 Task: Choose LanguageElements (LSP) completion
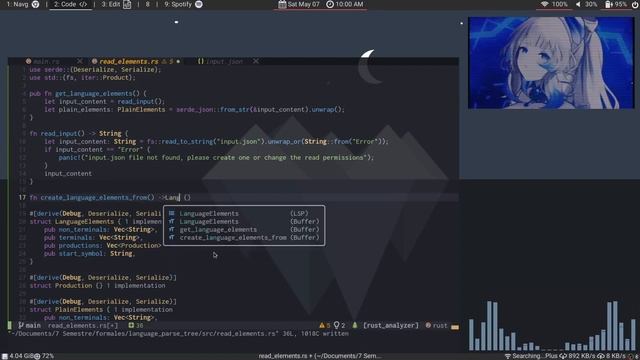[244, 213]
